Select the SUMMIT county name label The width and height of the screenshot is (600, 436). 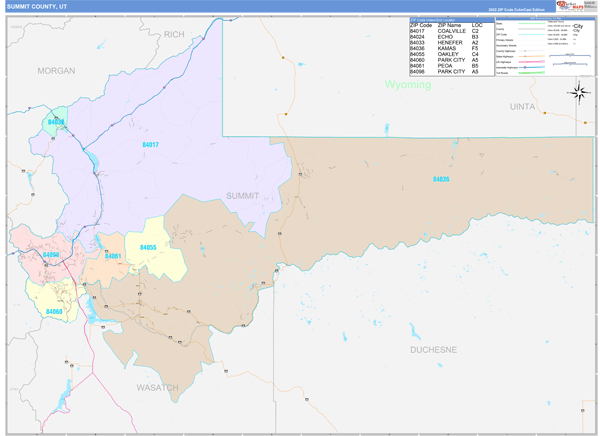coord(243,195)
